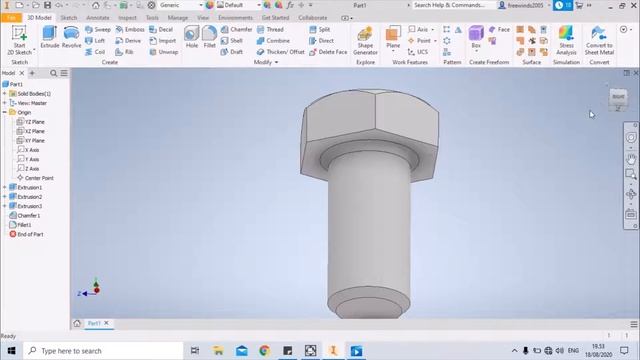The image size is (640, 360).
Task: Apply the Thread feature
Action: tap(270, 29)
